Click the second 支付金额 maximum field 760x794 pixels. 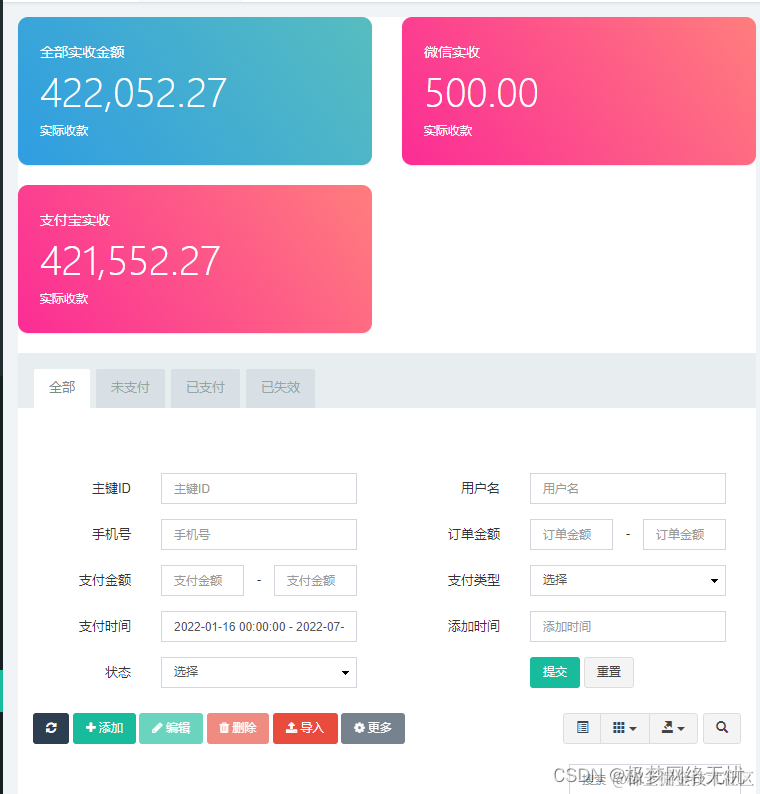click(315, 581)
